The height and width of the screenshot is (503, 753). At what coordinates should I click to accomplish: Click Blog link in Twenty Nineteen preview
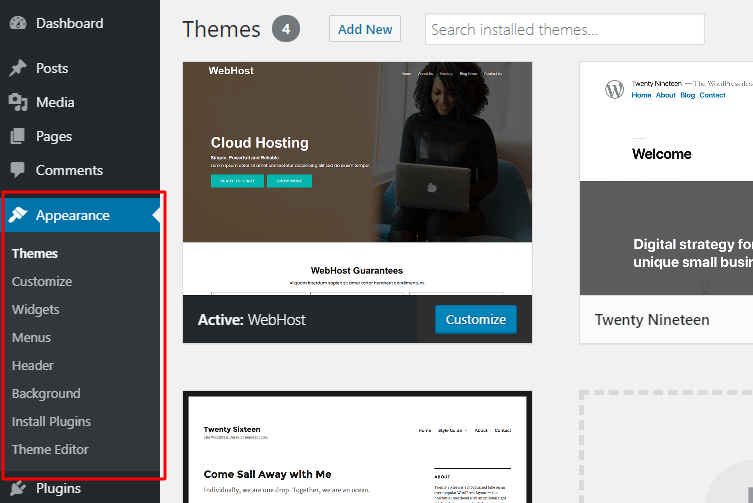(x=688, y=95)
